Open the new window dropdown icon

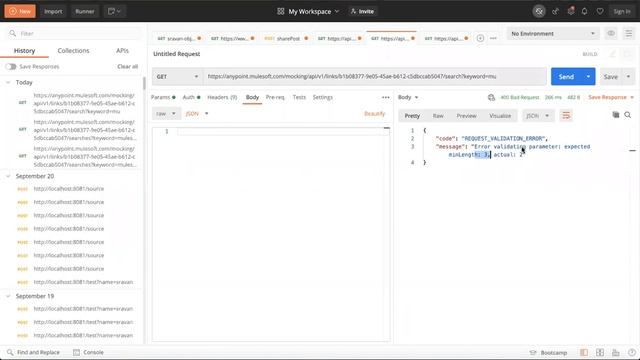coord(114,11)
